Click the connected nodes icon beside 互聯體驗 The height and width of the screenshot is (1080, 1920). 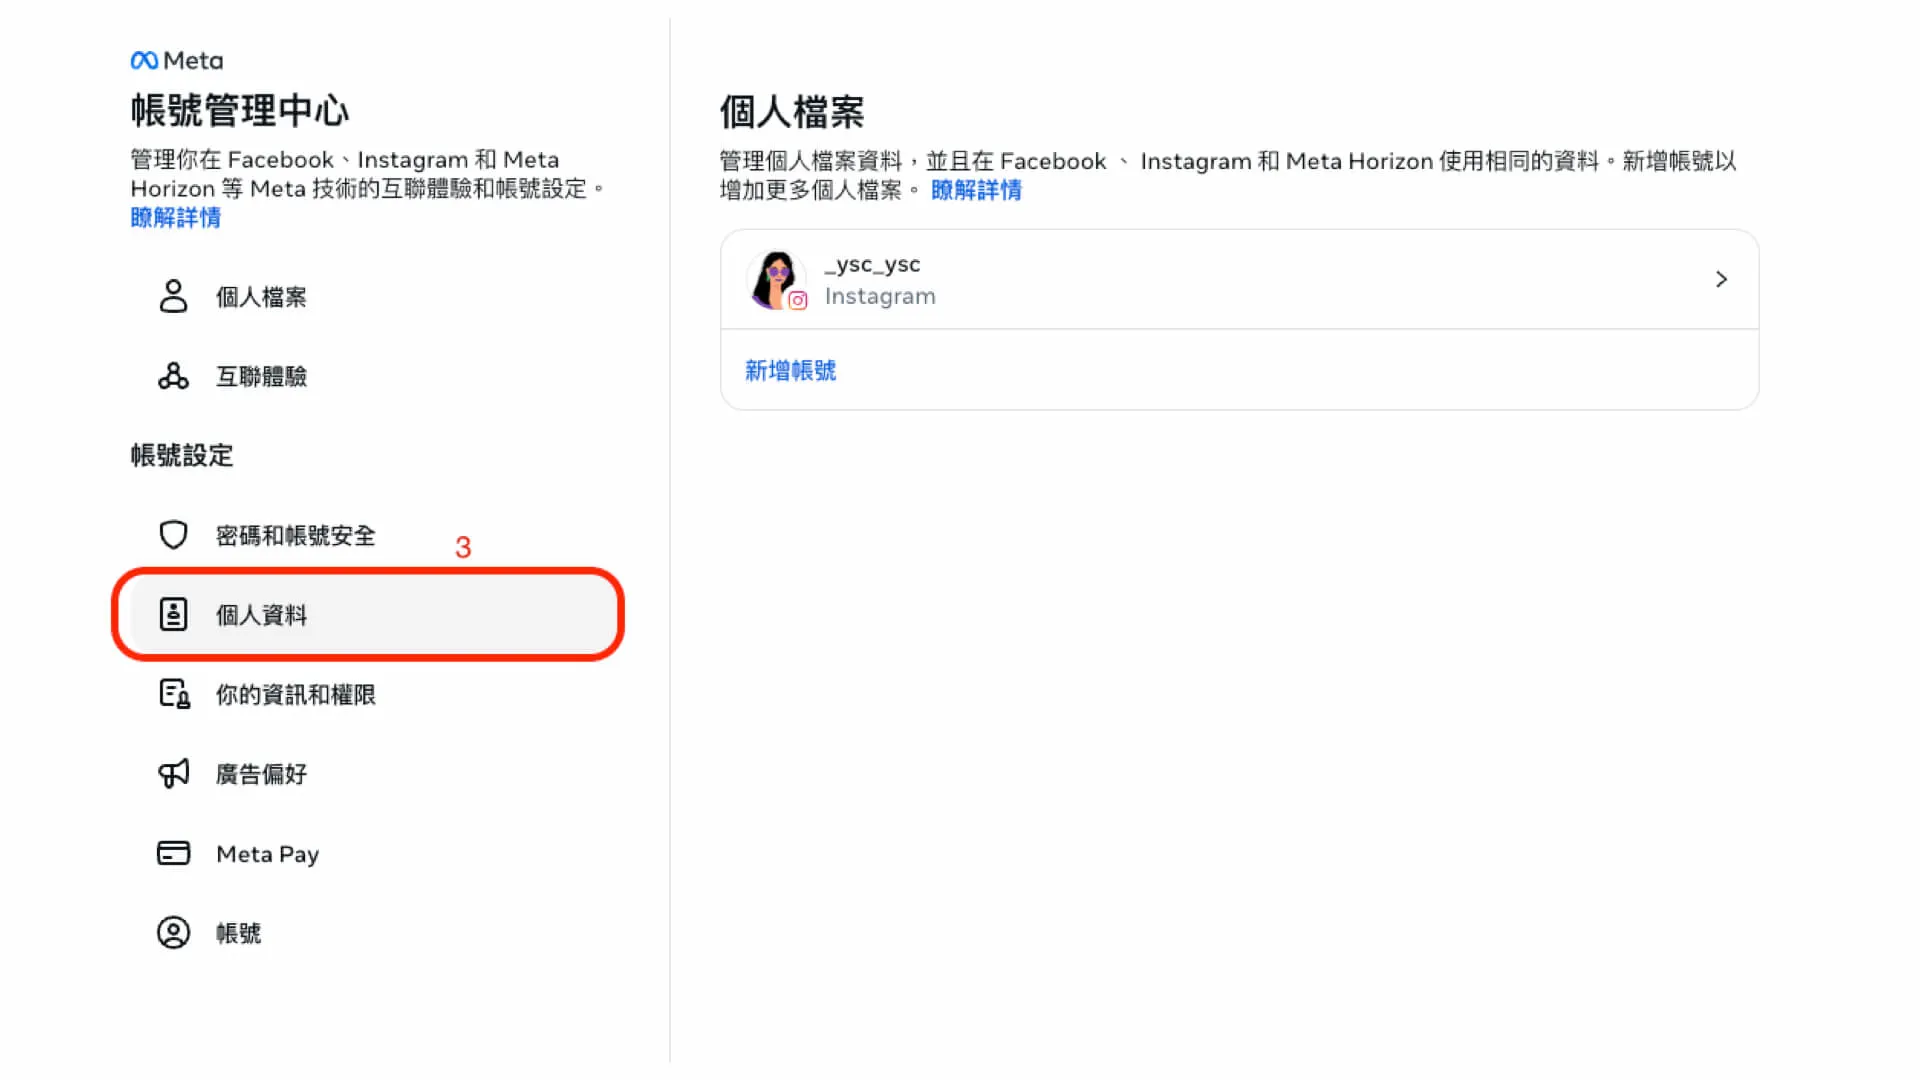point(173,376)
